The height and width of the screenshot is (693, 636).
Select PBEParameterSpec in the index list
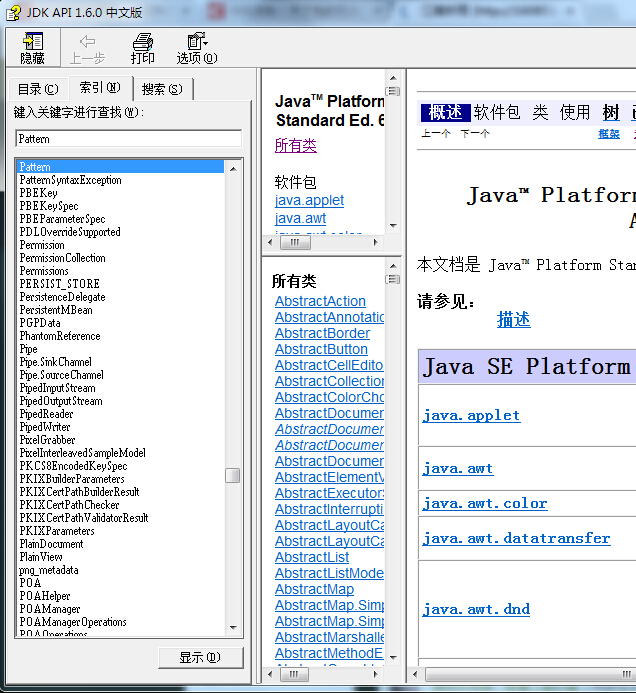[62, 219]
